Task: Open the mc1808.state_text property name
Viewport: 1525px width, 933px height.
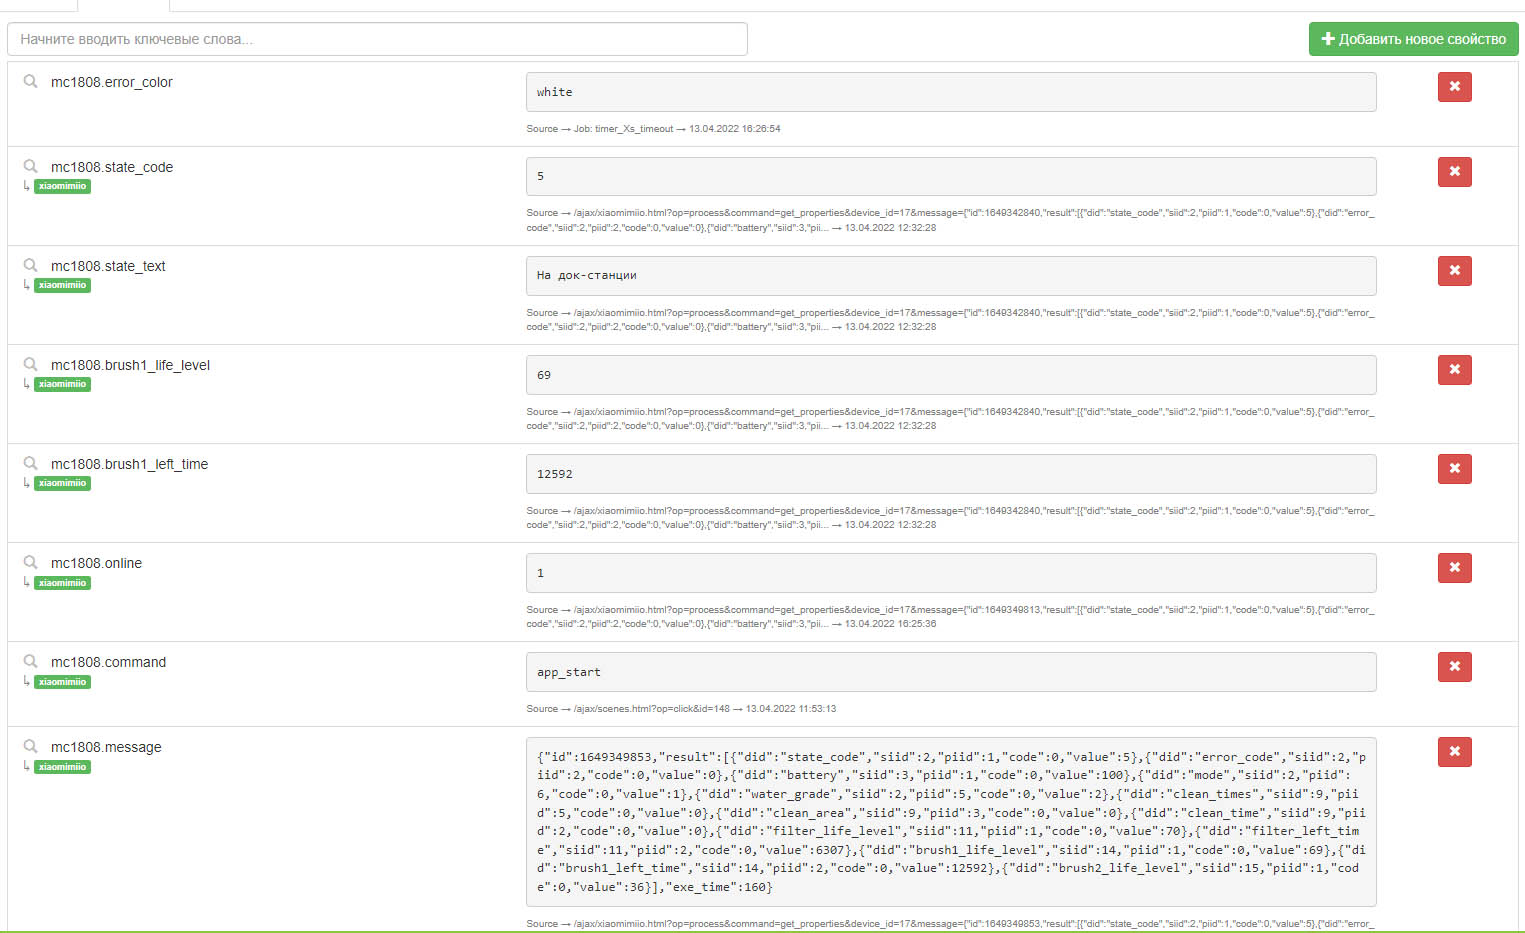Action: (x=108, y=266)
